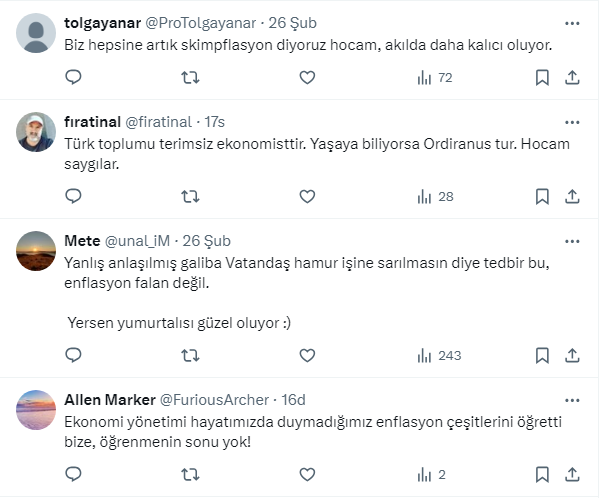The height and width of the screenshot is (498, 603).
Task: Reply to tolgayanar's tweet
Action: click(73, 77)
